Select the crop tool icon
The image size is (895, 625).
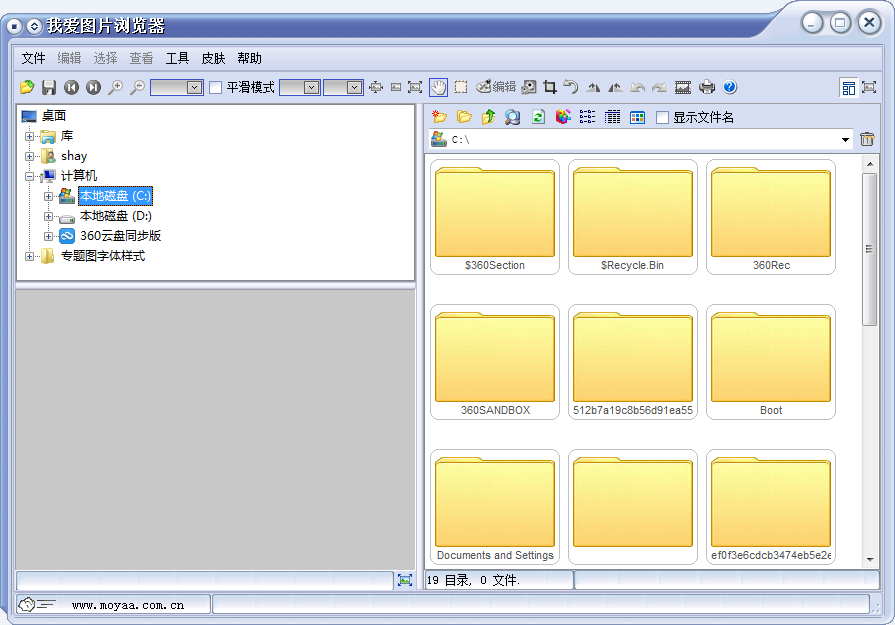pyautogui.click(x=550, y=88)
